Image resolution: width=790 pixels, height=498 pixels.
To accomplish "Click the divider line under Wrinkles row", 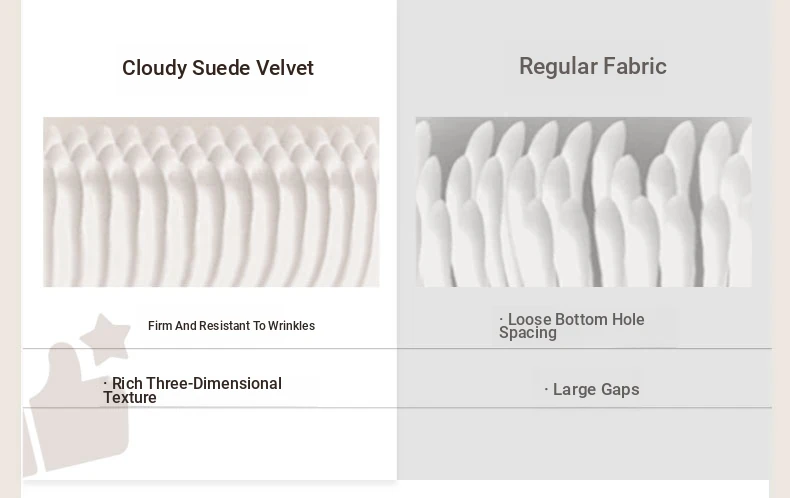I will [397, 348].
